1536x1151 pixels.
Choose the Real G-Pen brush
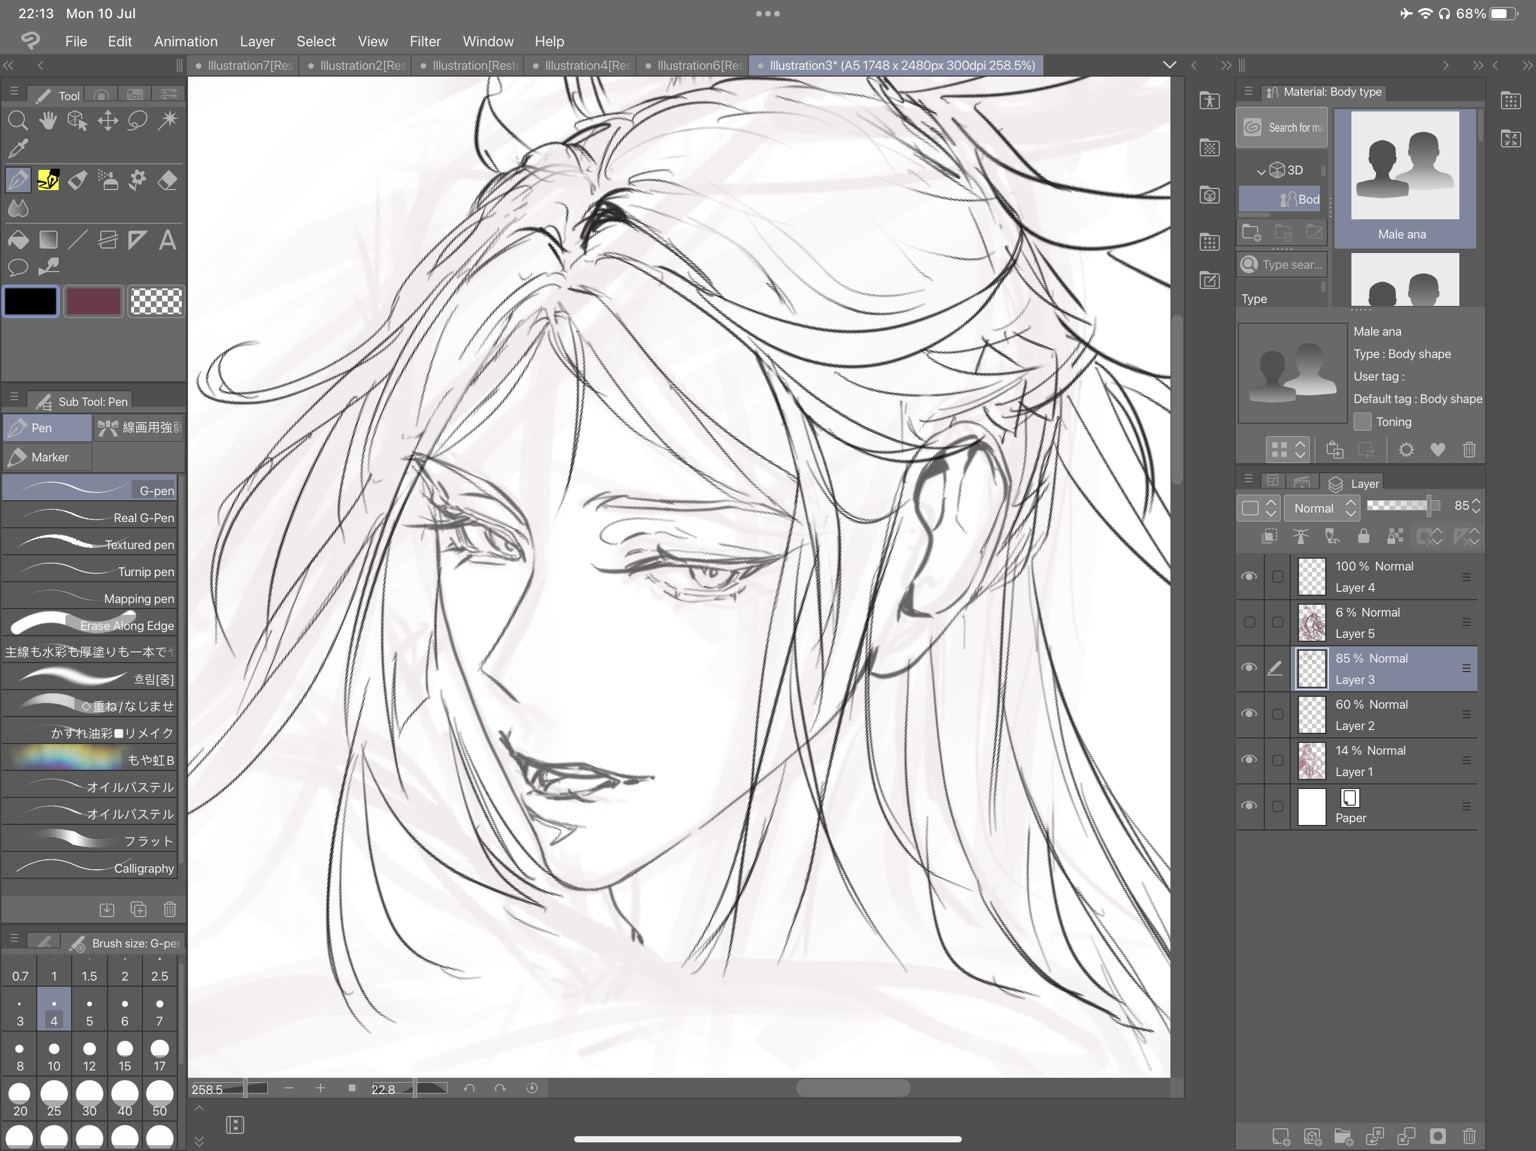click(90, 517)
